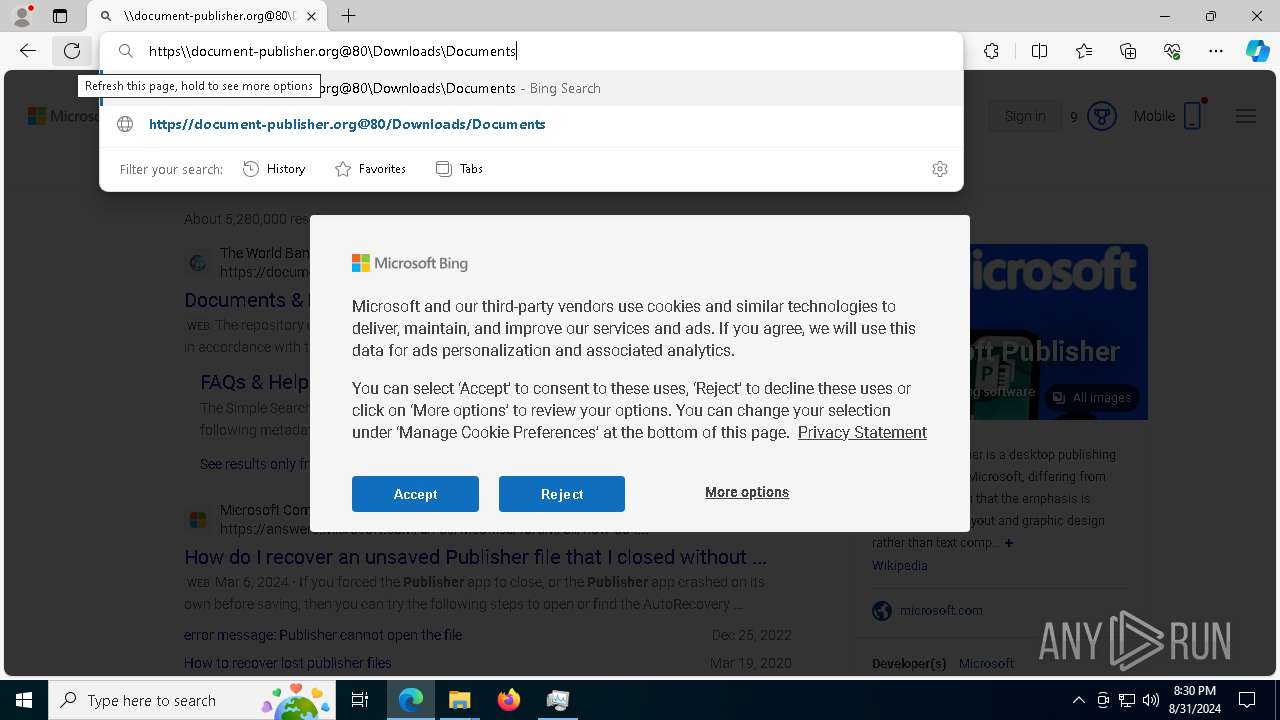Go back to the previous page
1280x720 pixels.
[28, 51]
